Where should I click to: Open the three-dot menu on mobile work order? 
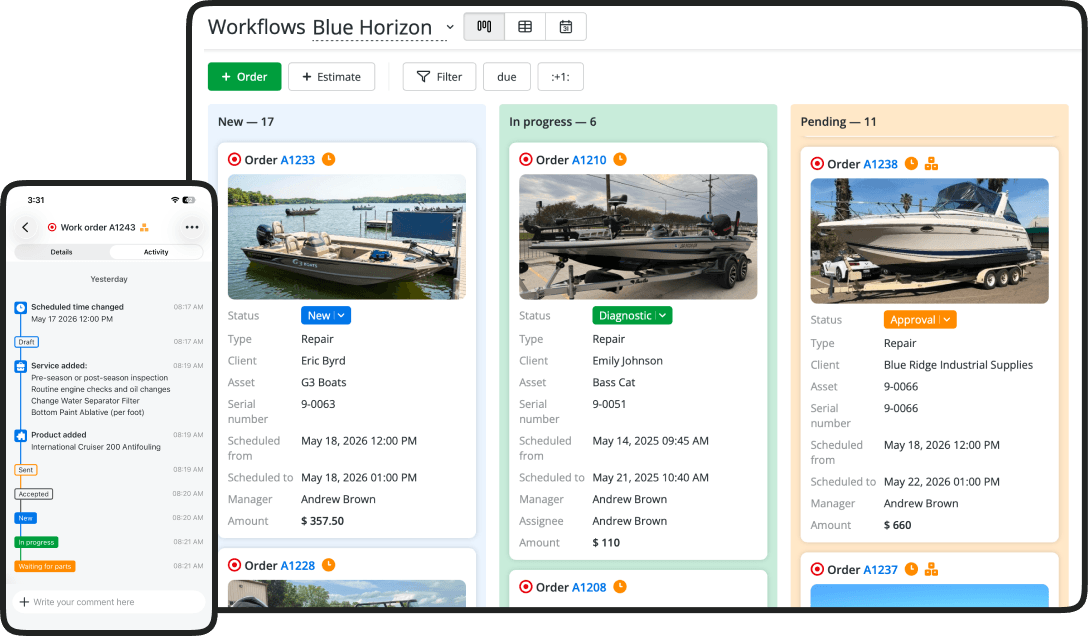[192, 228]
